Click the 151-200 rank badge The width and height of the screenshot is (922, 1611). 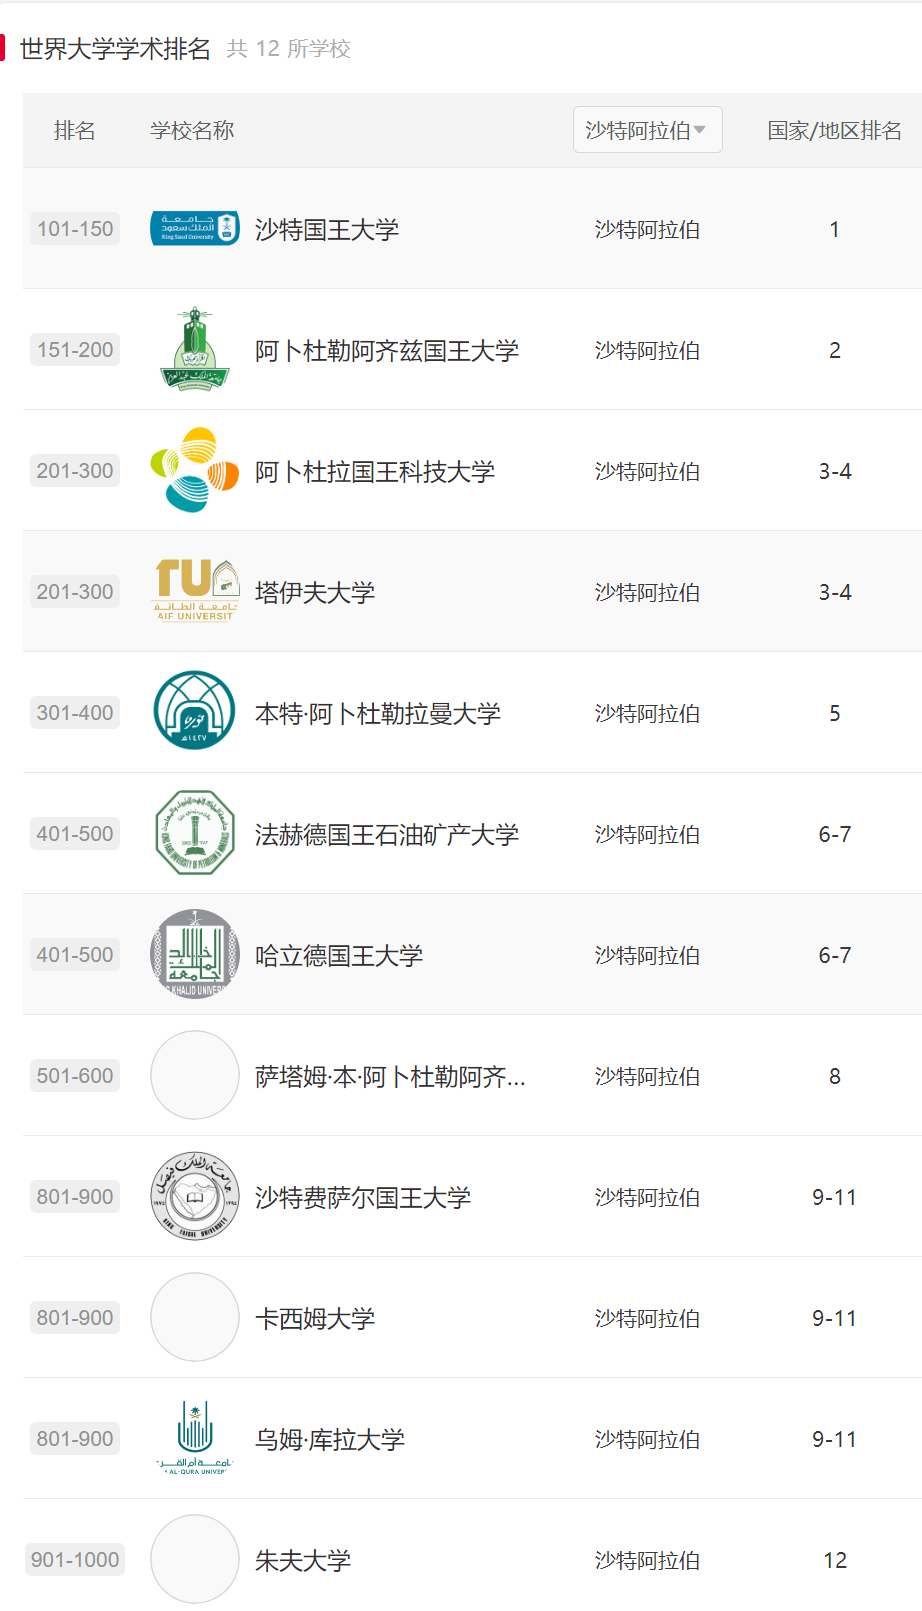pyautogui.click(x=75, y=349)
